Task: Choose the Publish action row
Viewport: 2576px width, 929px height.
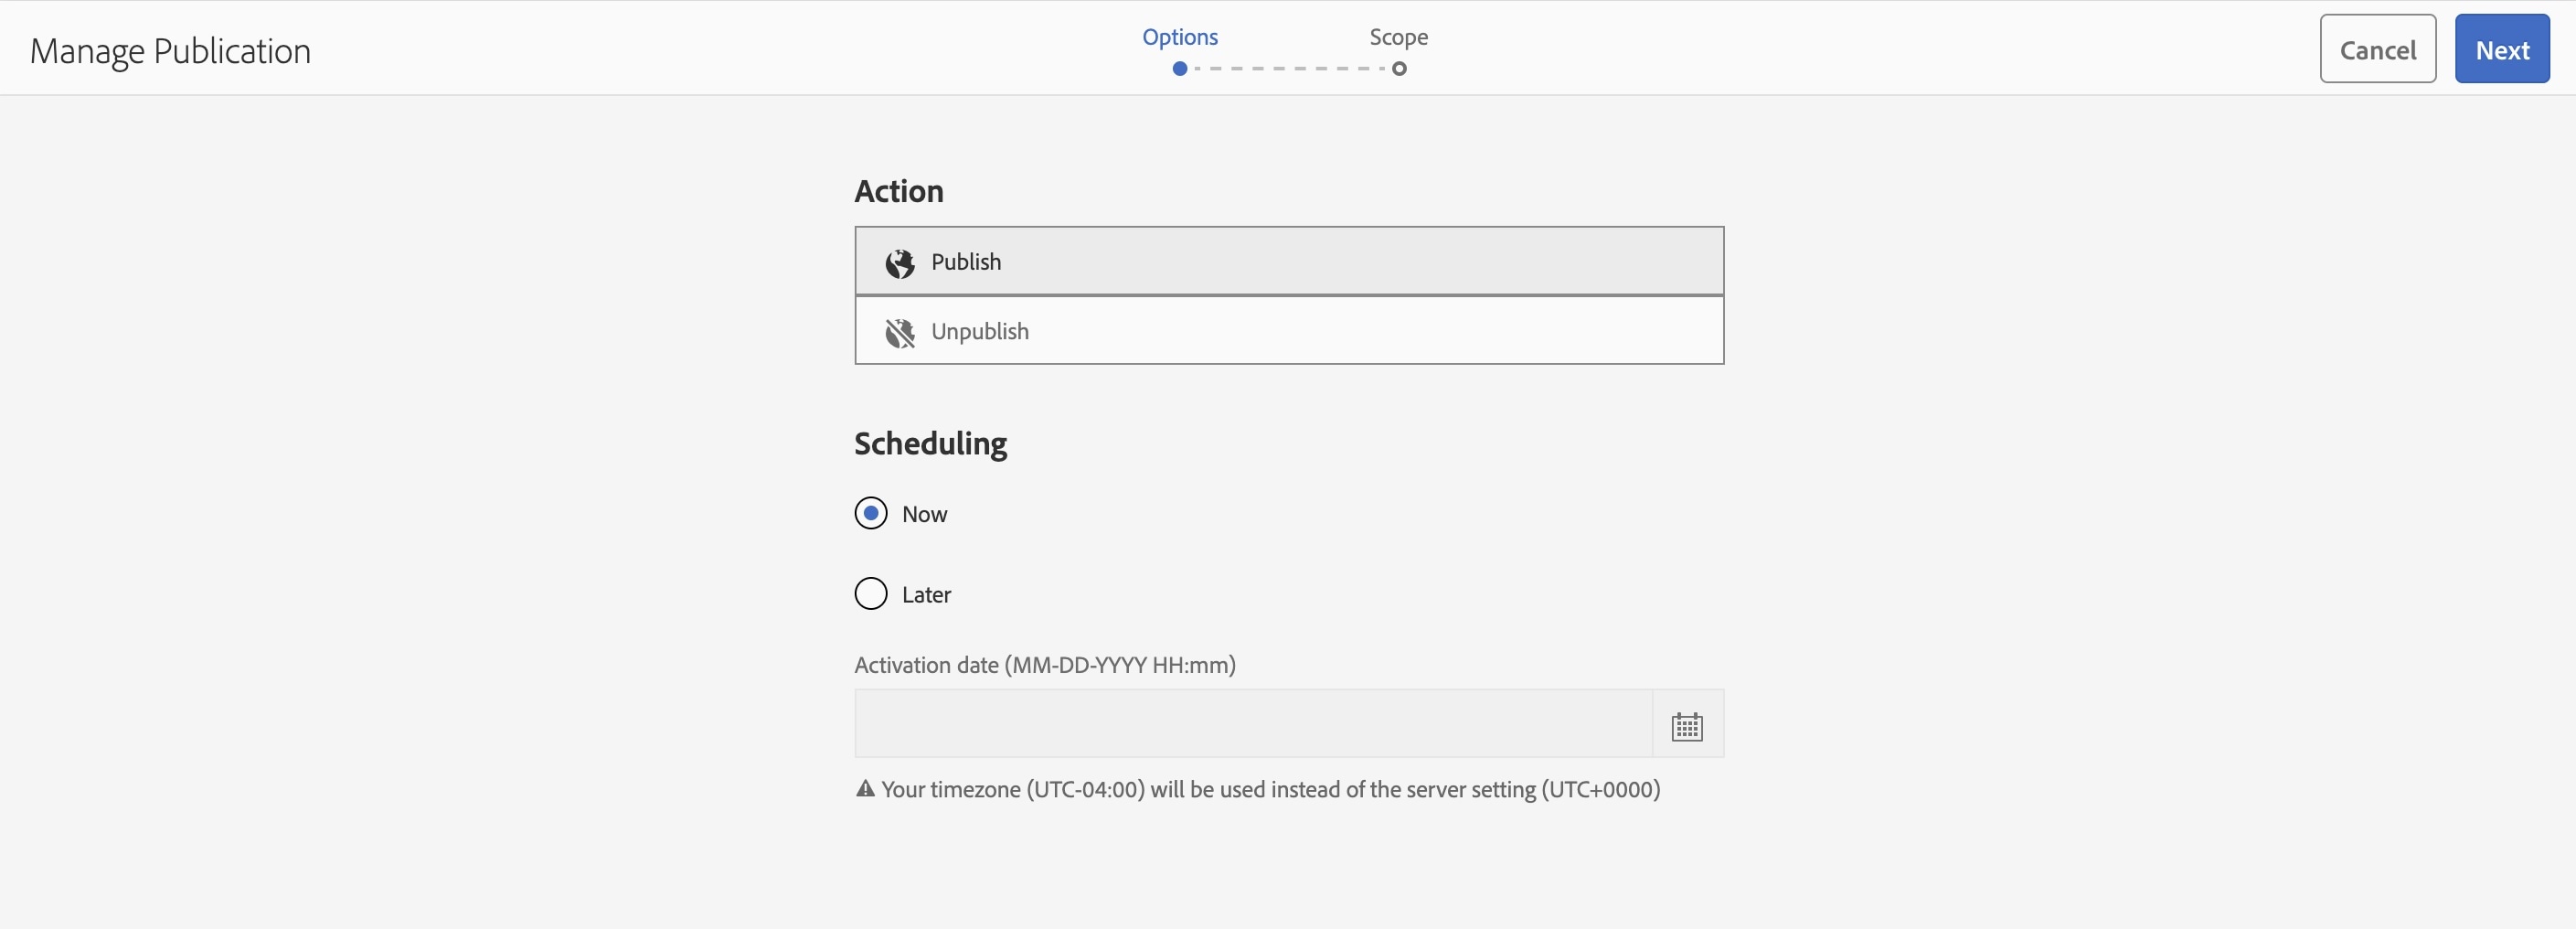Action: click(1289, 261)
